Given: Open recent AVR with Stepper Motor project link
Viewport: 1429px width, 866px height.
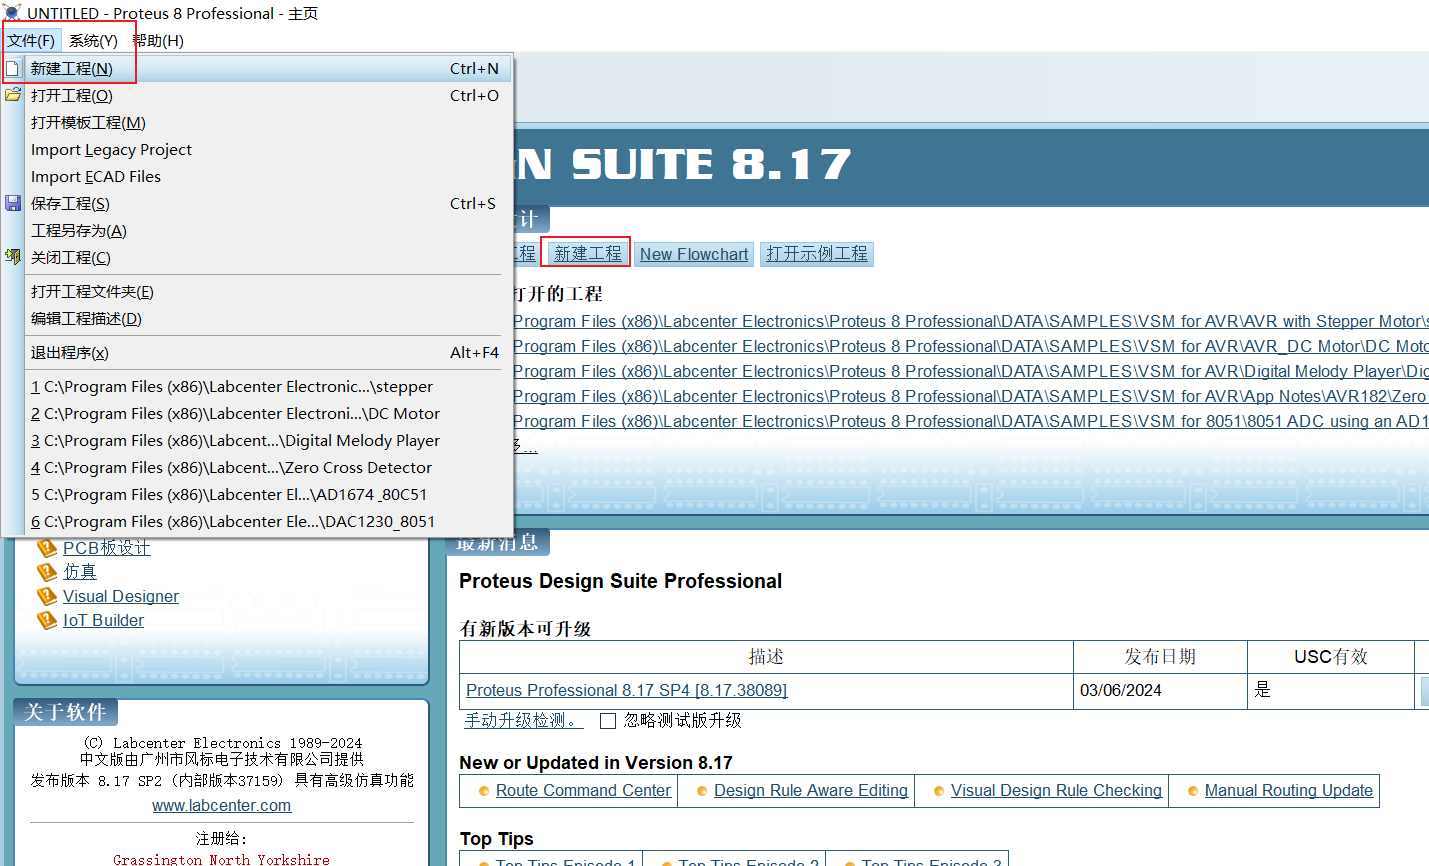Looking at the screenshot, I should [971, 322].
